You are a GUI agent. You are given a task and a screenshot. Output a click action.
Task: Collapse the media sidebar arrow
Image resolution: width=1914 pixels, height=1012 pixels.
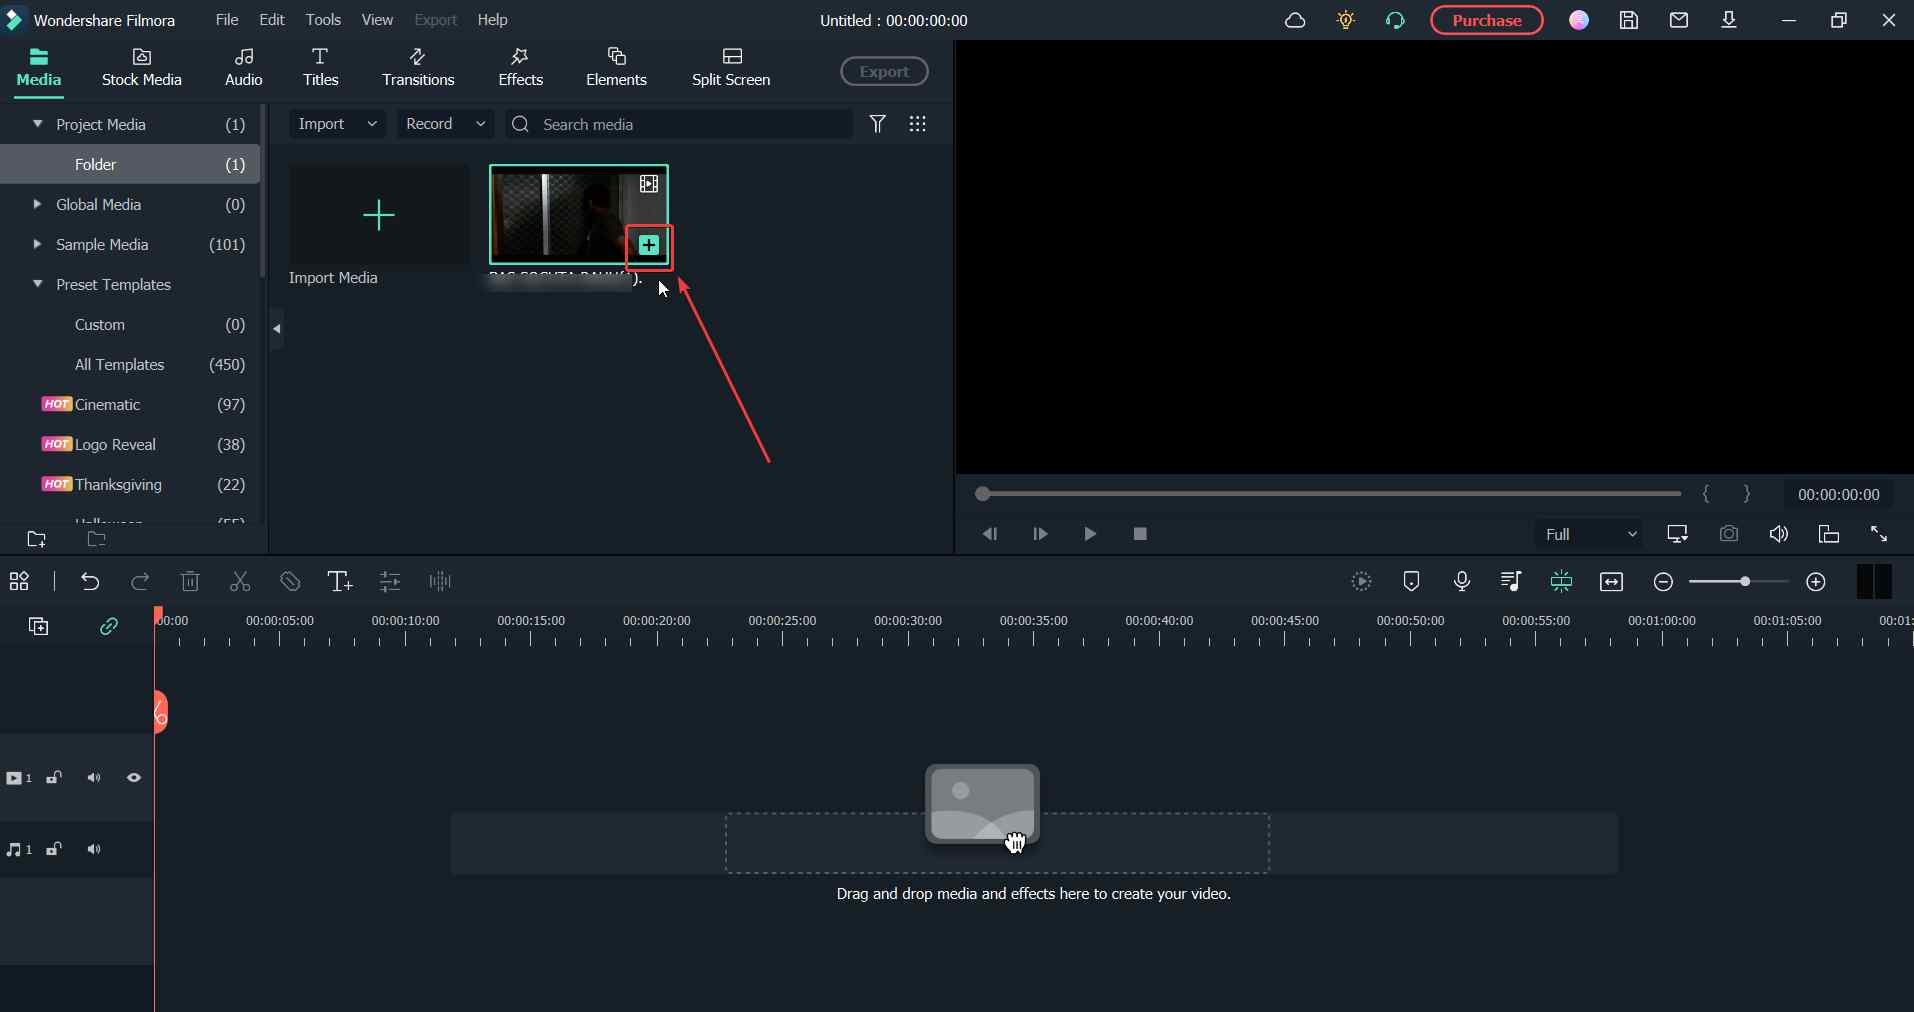click(277, 328)
